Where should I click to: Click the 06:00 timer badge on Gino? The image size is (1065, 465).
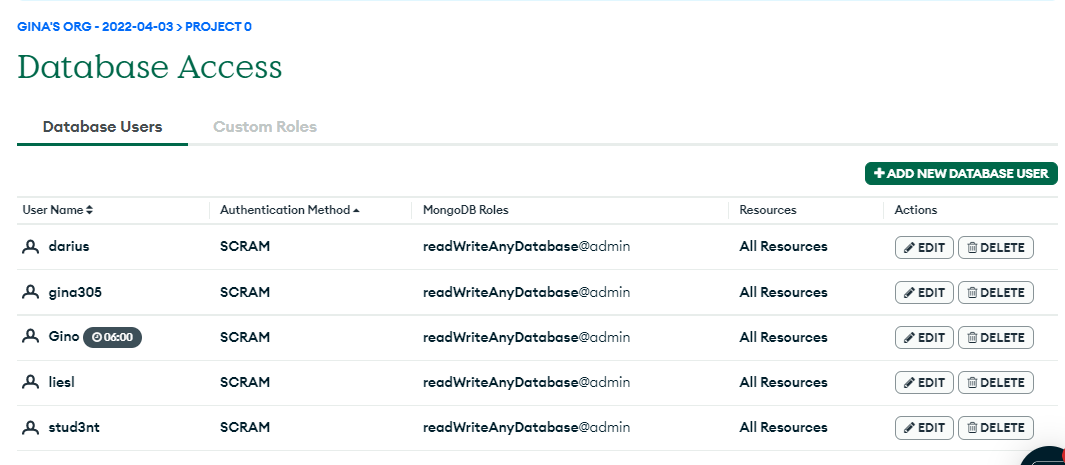click(112, 338)
